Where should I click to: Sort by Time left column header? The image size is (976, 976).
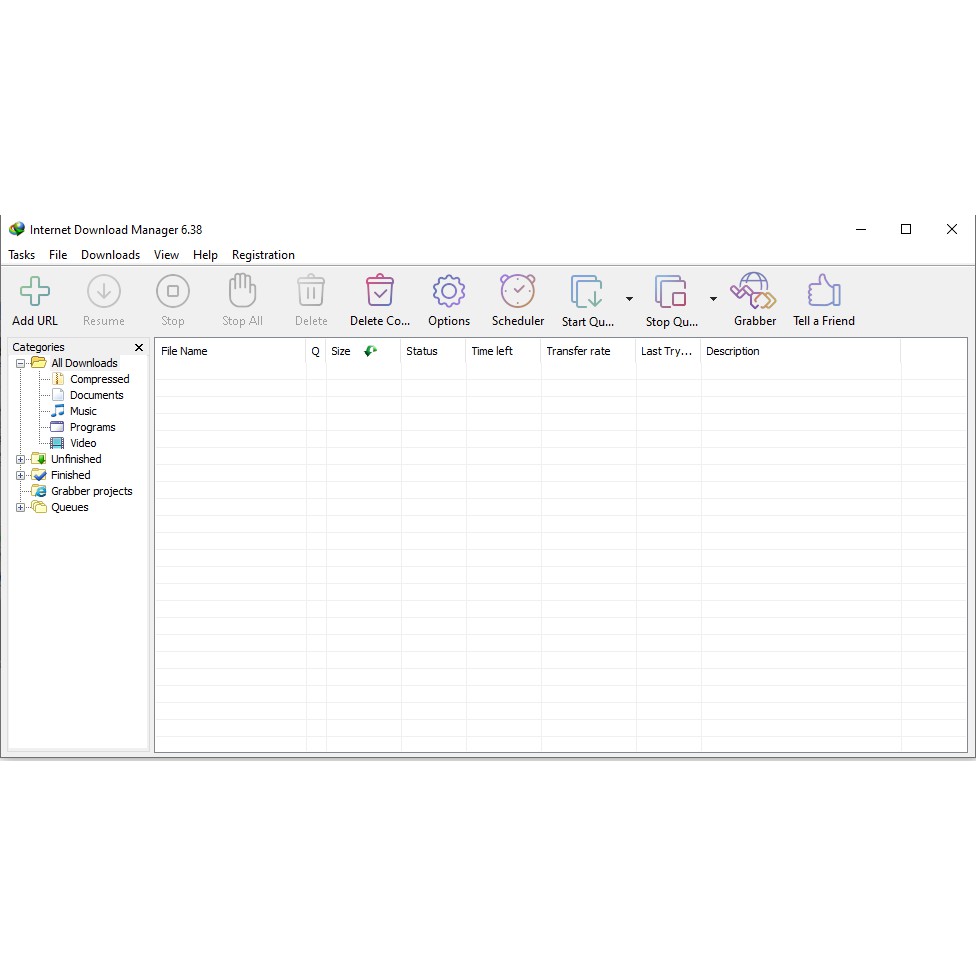[504, 351]
